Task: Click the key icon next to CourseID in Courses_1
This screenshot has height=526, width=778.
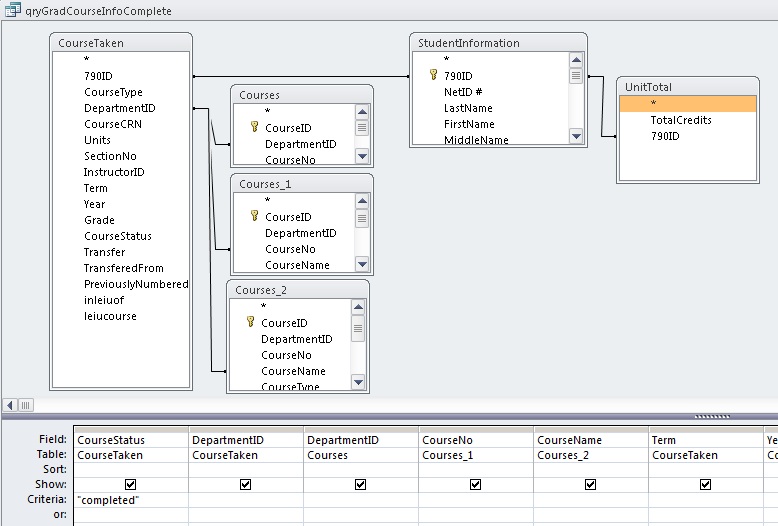Action: point(254,217)
